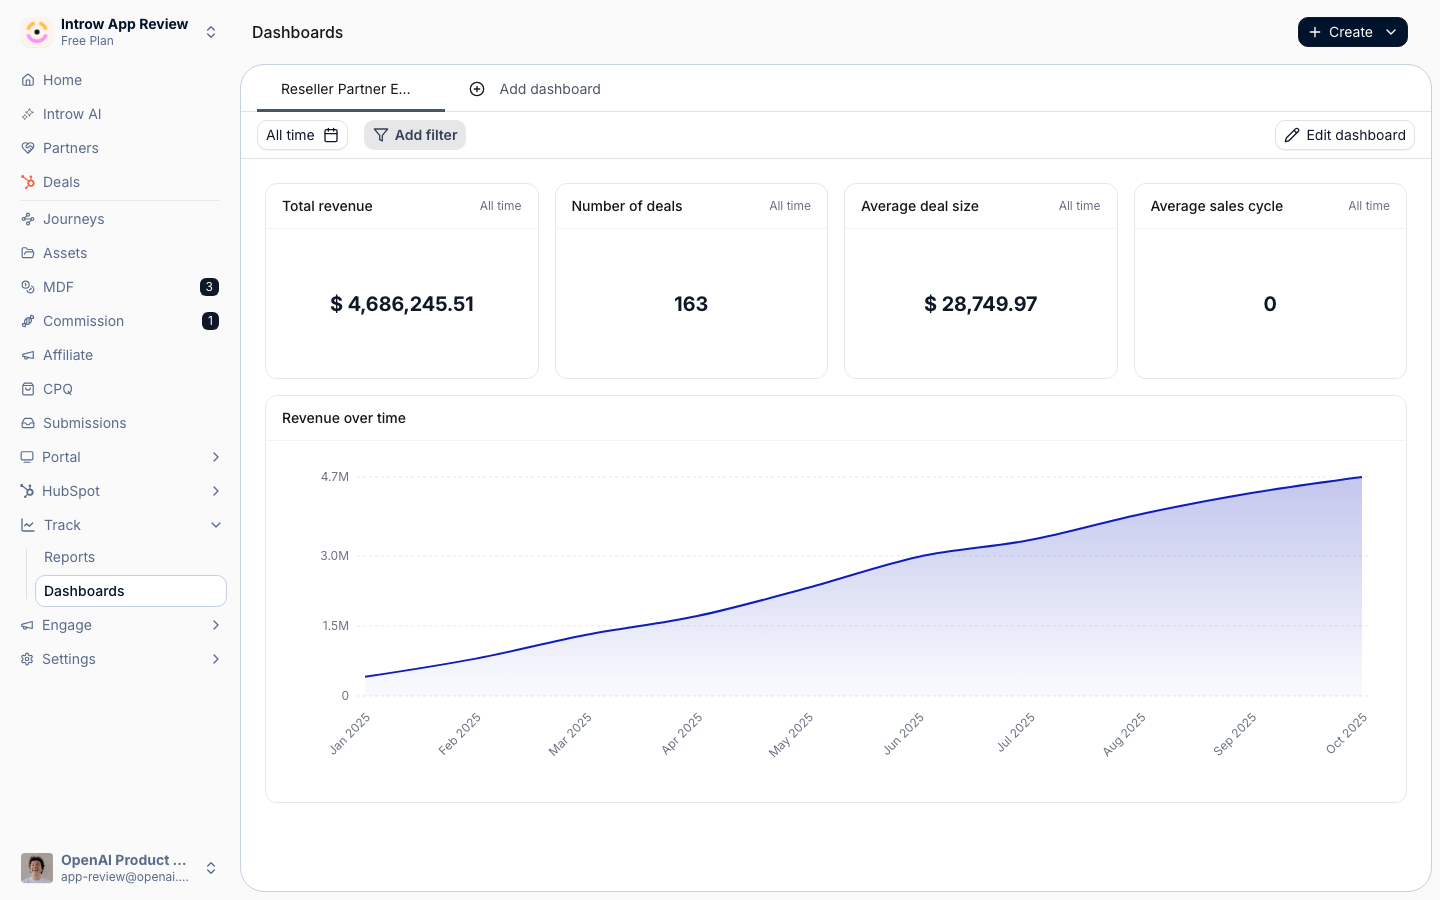Click the Engage megaphone icon
This screenshot has height=900, width=1440.
(27, 625)
